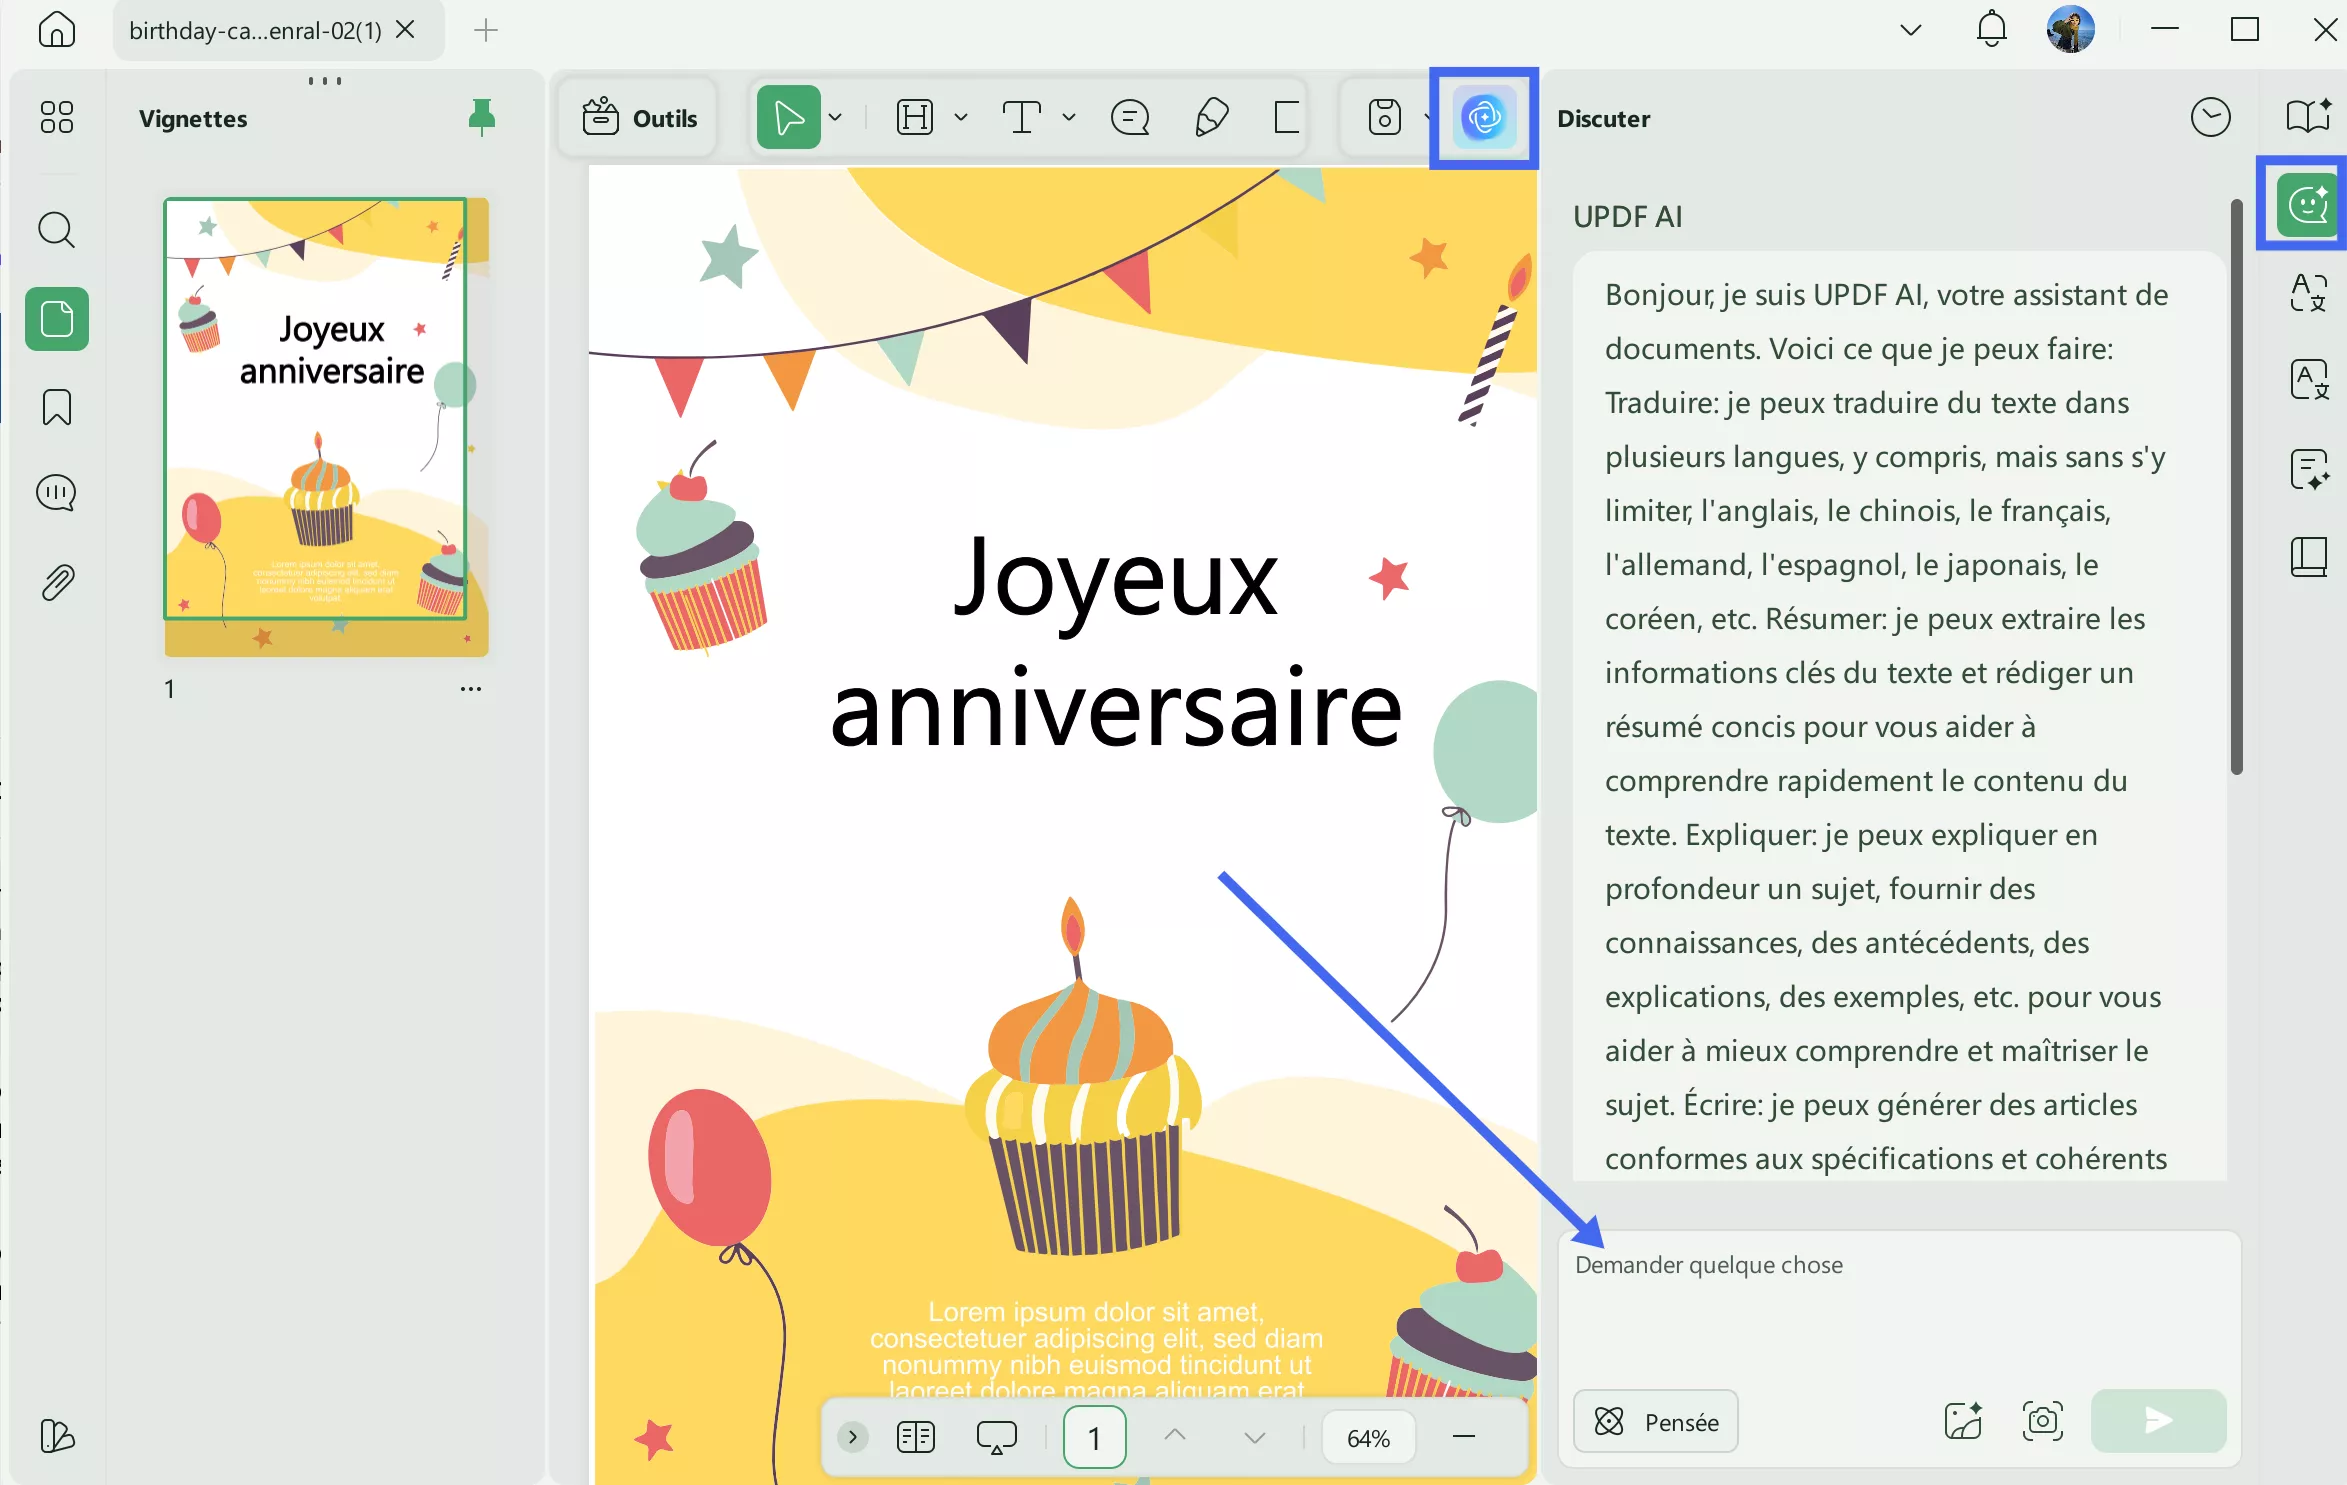Open the document translate icon
The width and height of the screenshot is (2347, 1485).
2308,380
